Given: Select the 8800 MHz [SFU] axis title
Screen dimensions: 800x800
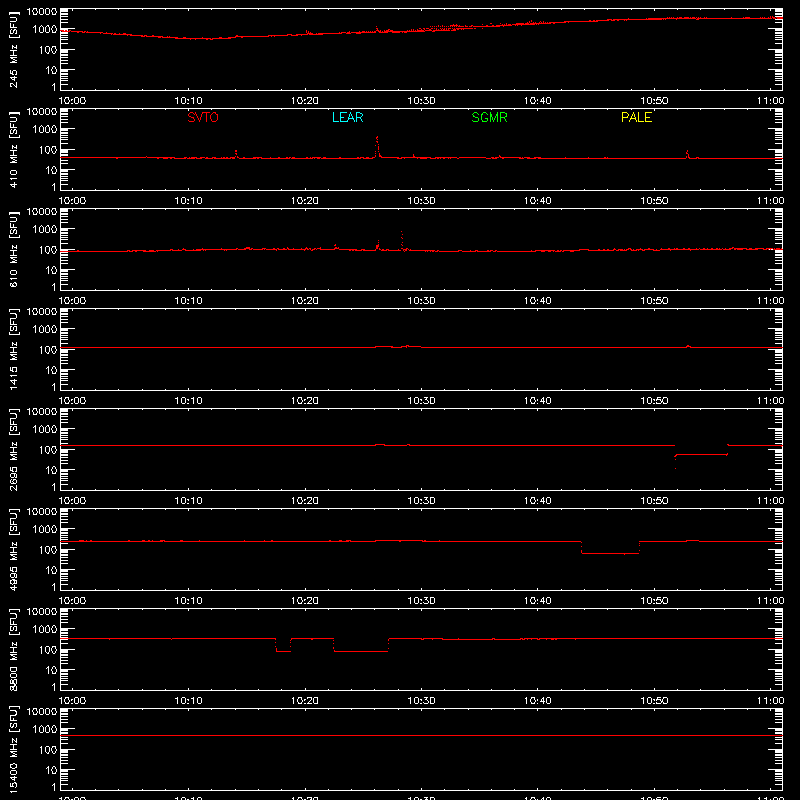Looking at the screenshot, I should click(x=13, y=649).
